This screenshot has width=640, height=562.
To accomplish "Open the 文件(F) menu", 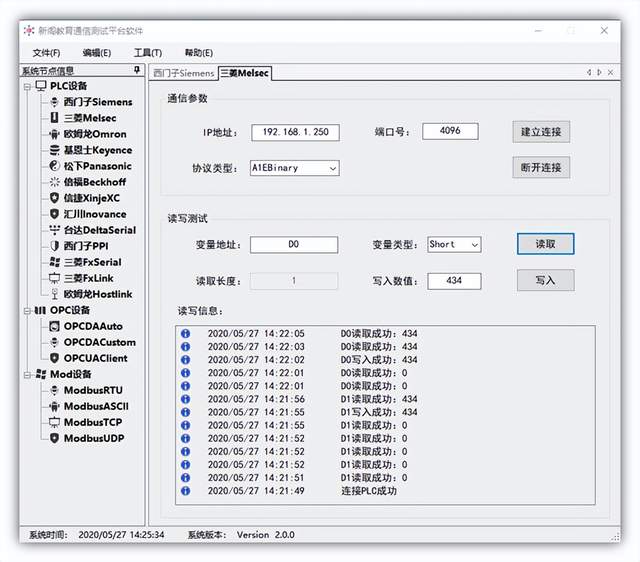I will pyautogui.click(x=46, y=53).
